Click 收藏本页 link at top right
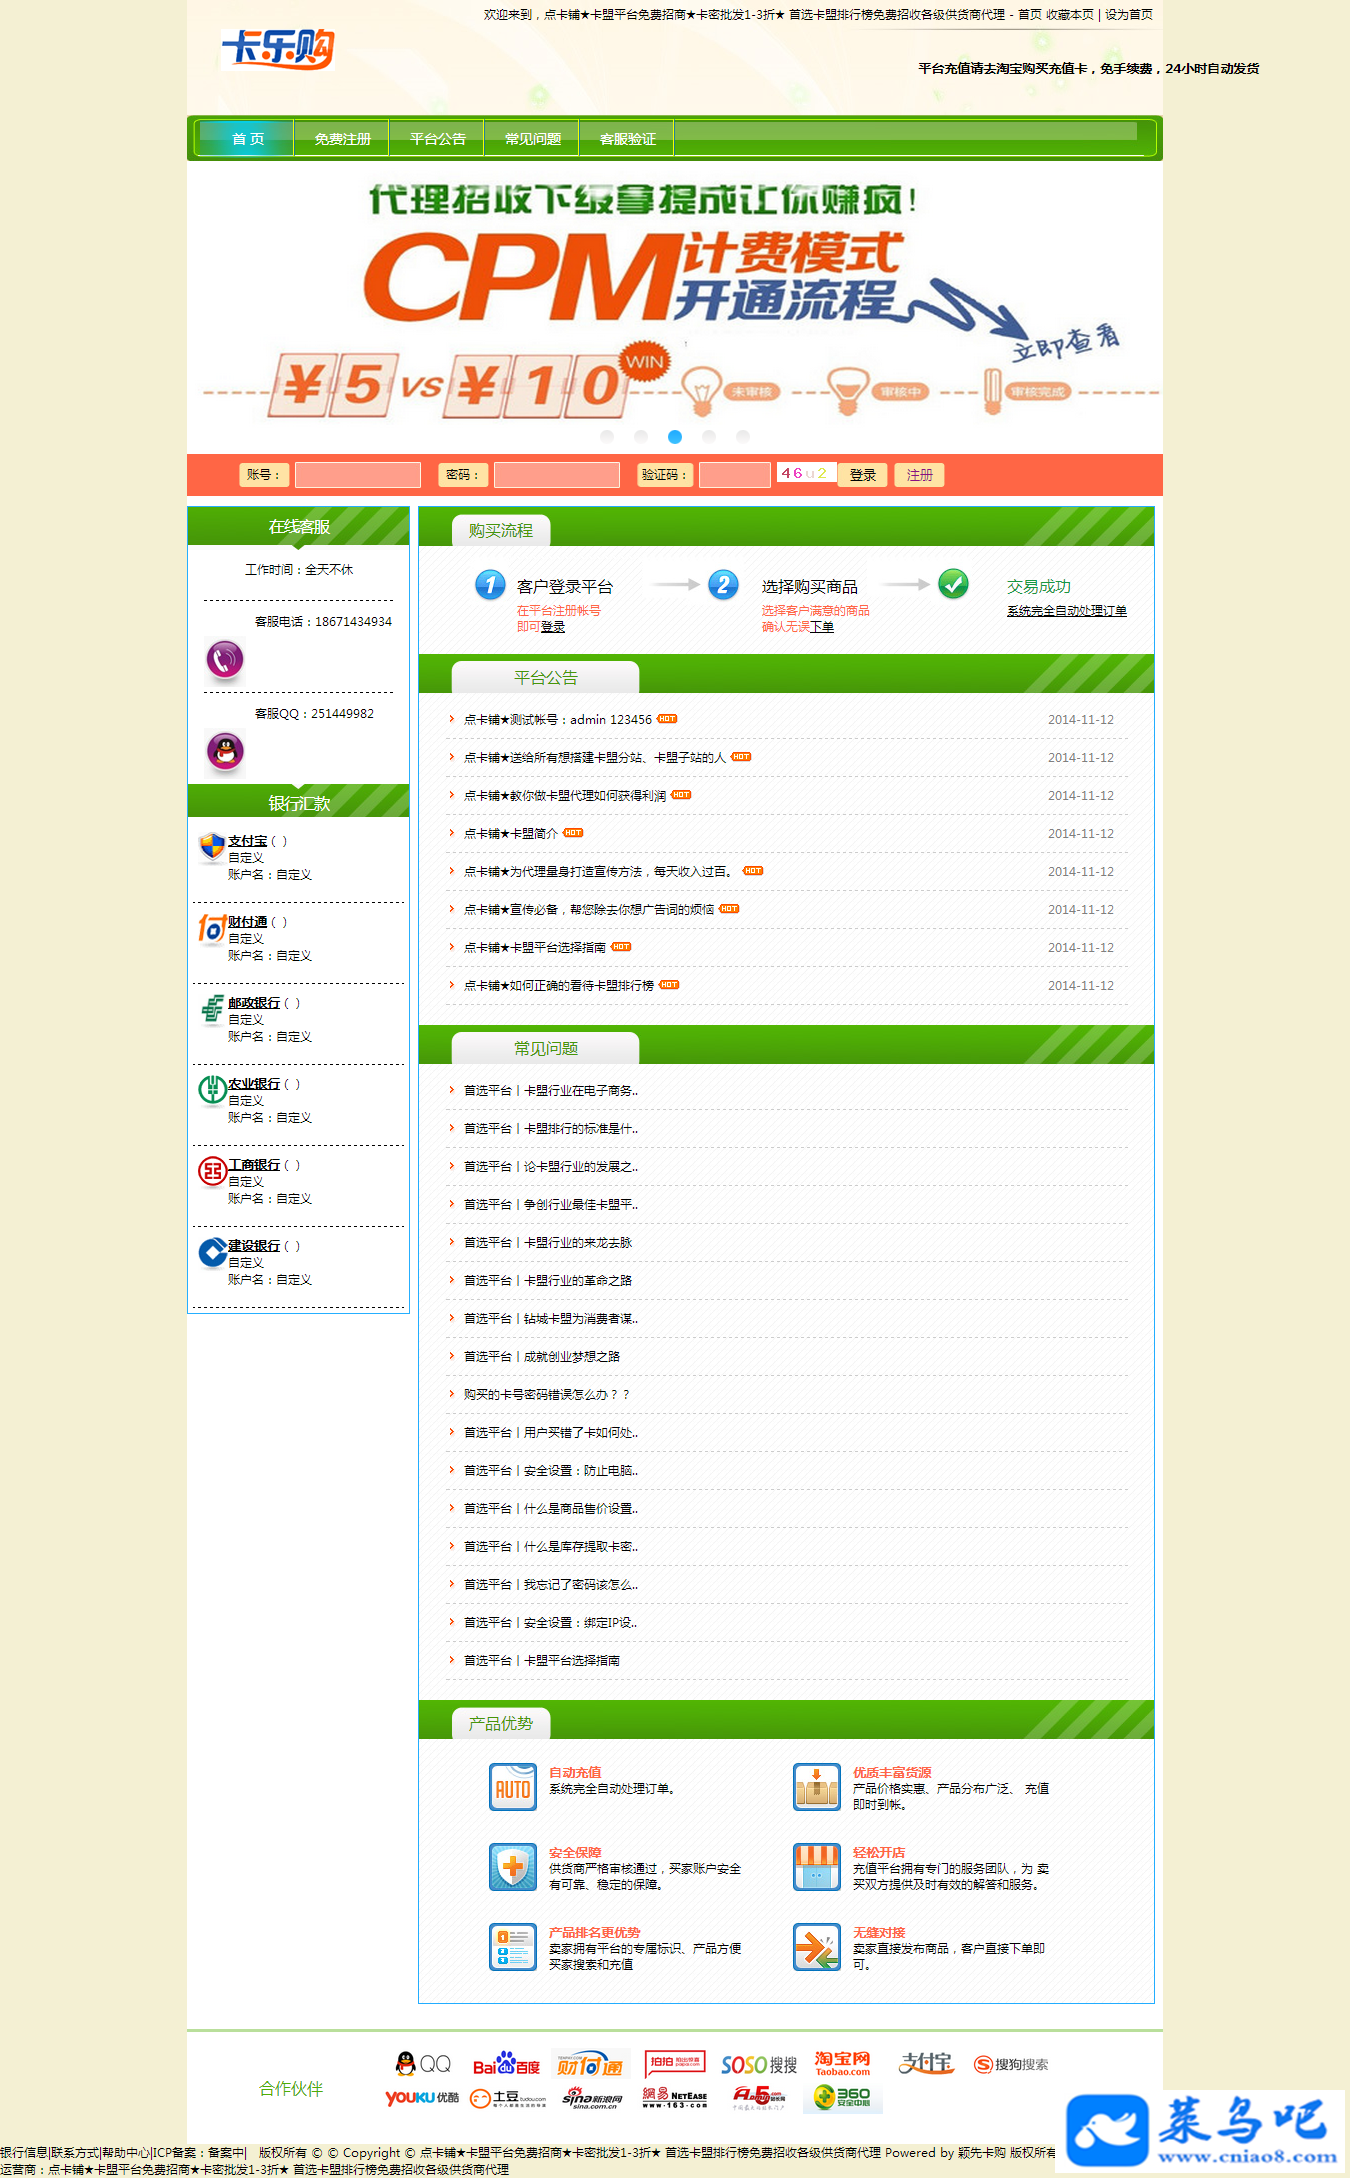This screenshot has width=1350, height=2178. point(1070,15)
